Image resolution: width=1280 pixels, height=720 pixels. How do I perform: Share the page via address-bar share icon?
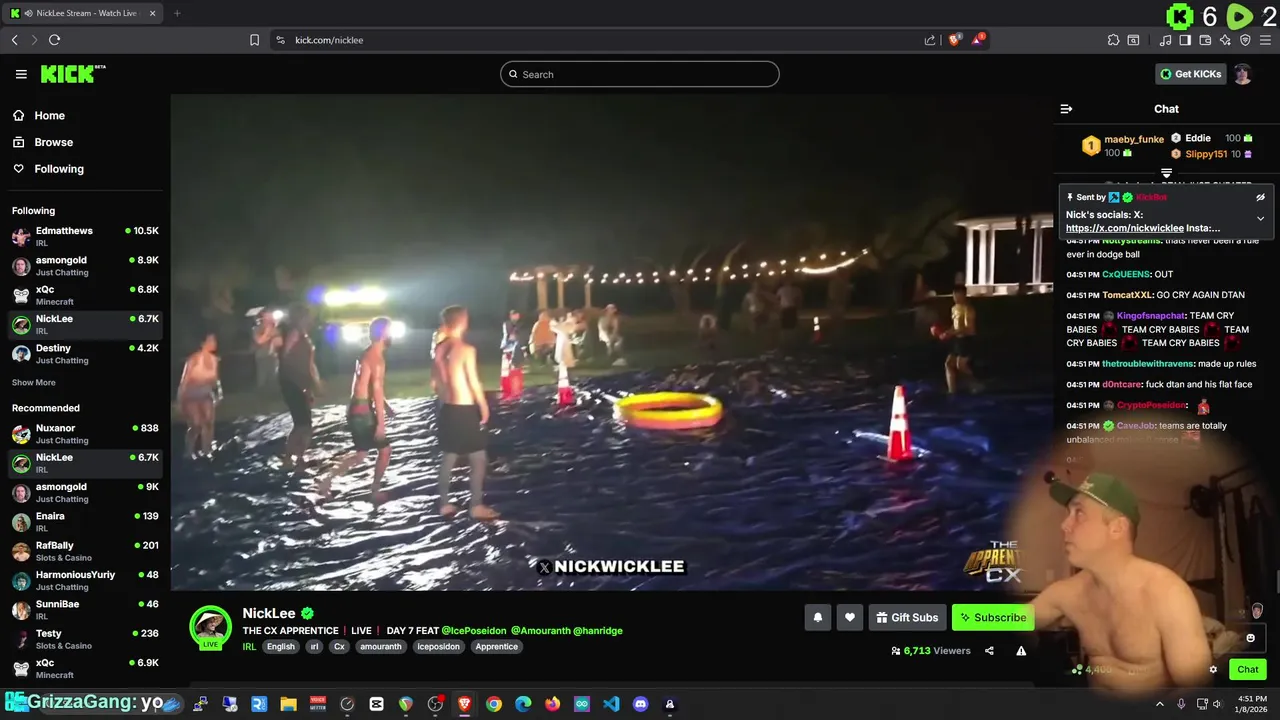(x=930, y=40)
